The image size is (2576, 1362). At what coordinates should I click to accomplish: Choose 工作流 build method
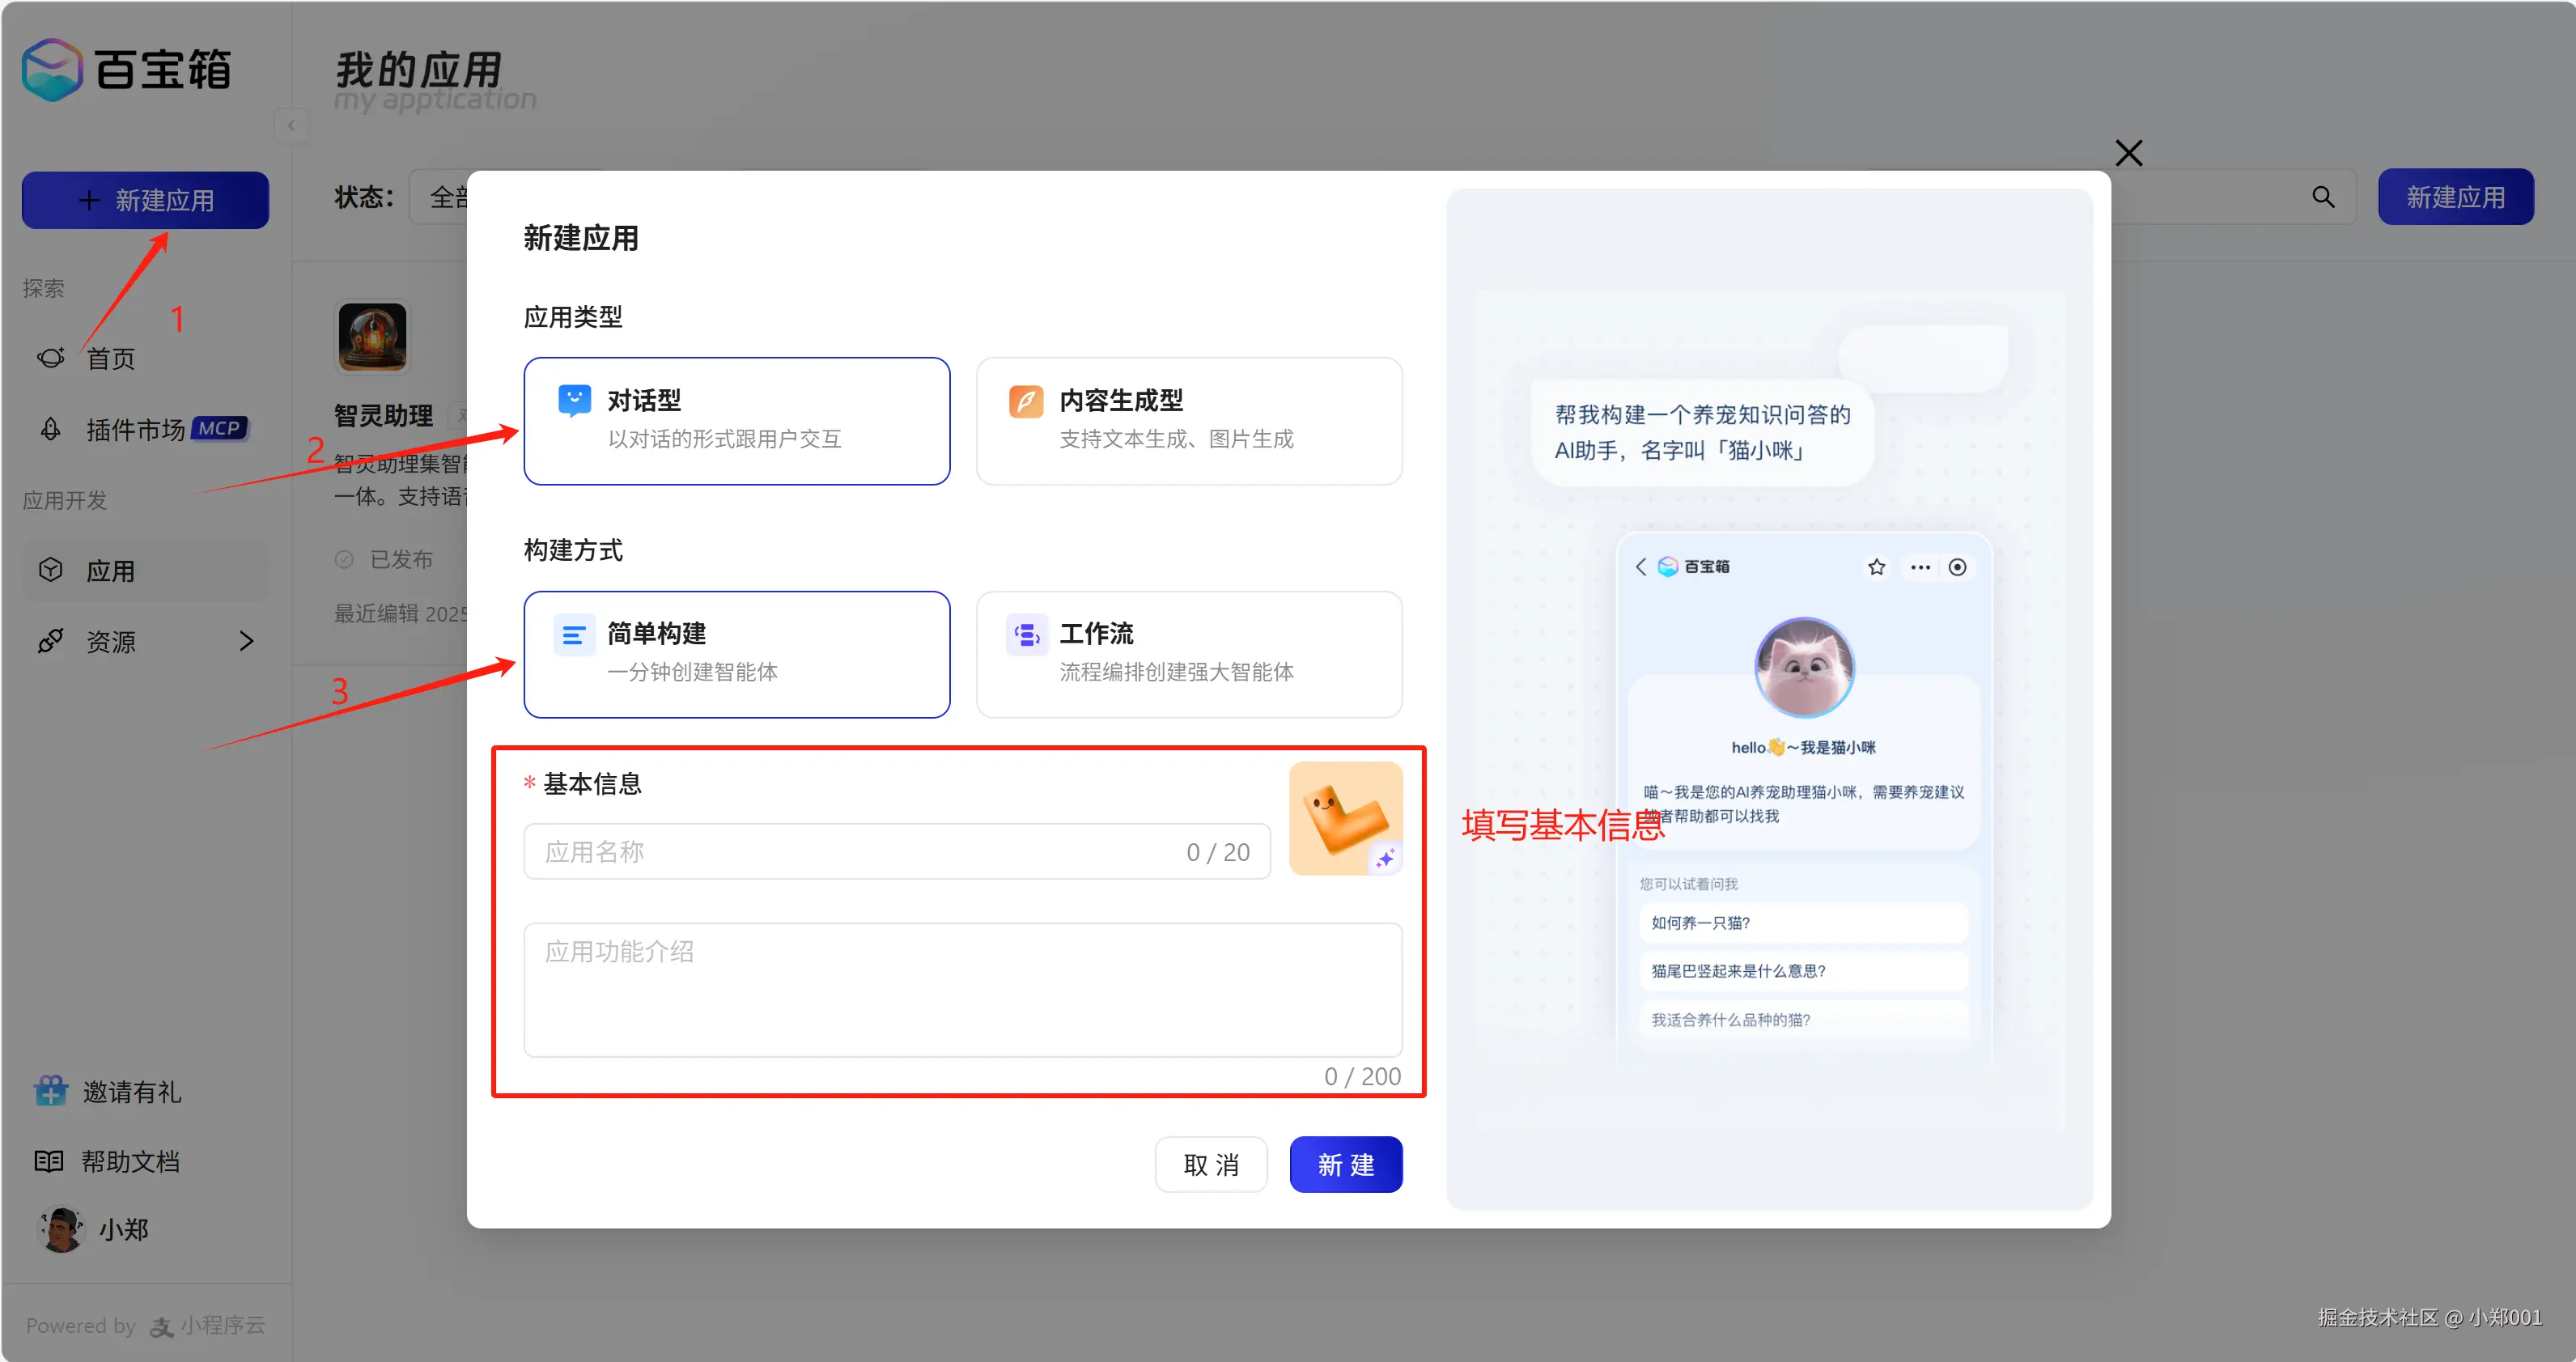(x=1188, y=654)
